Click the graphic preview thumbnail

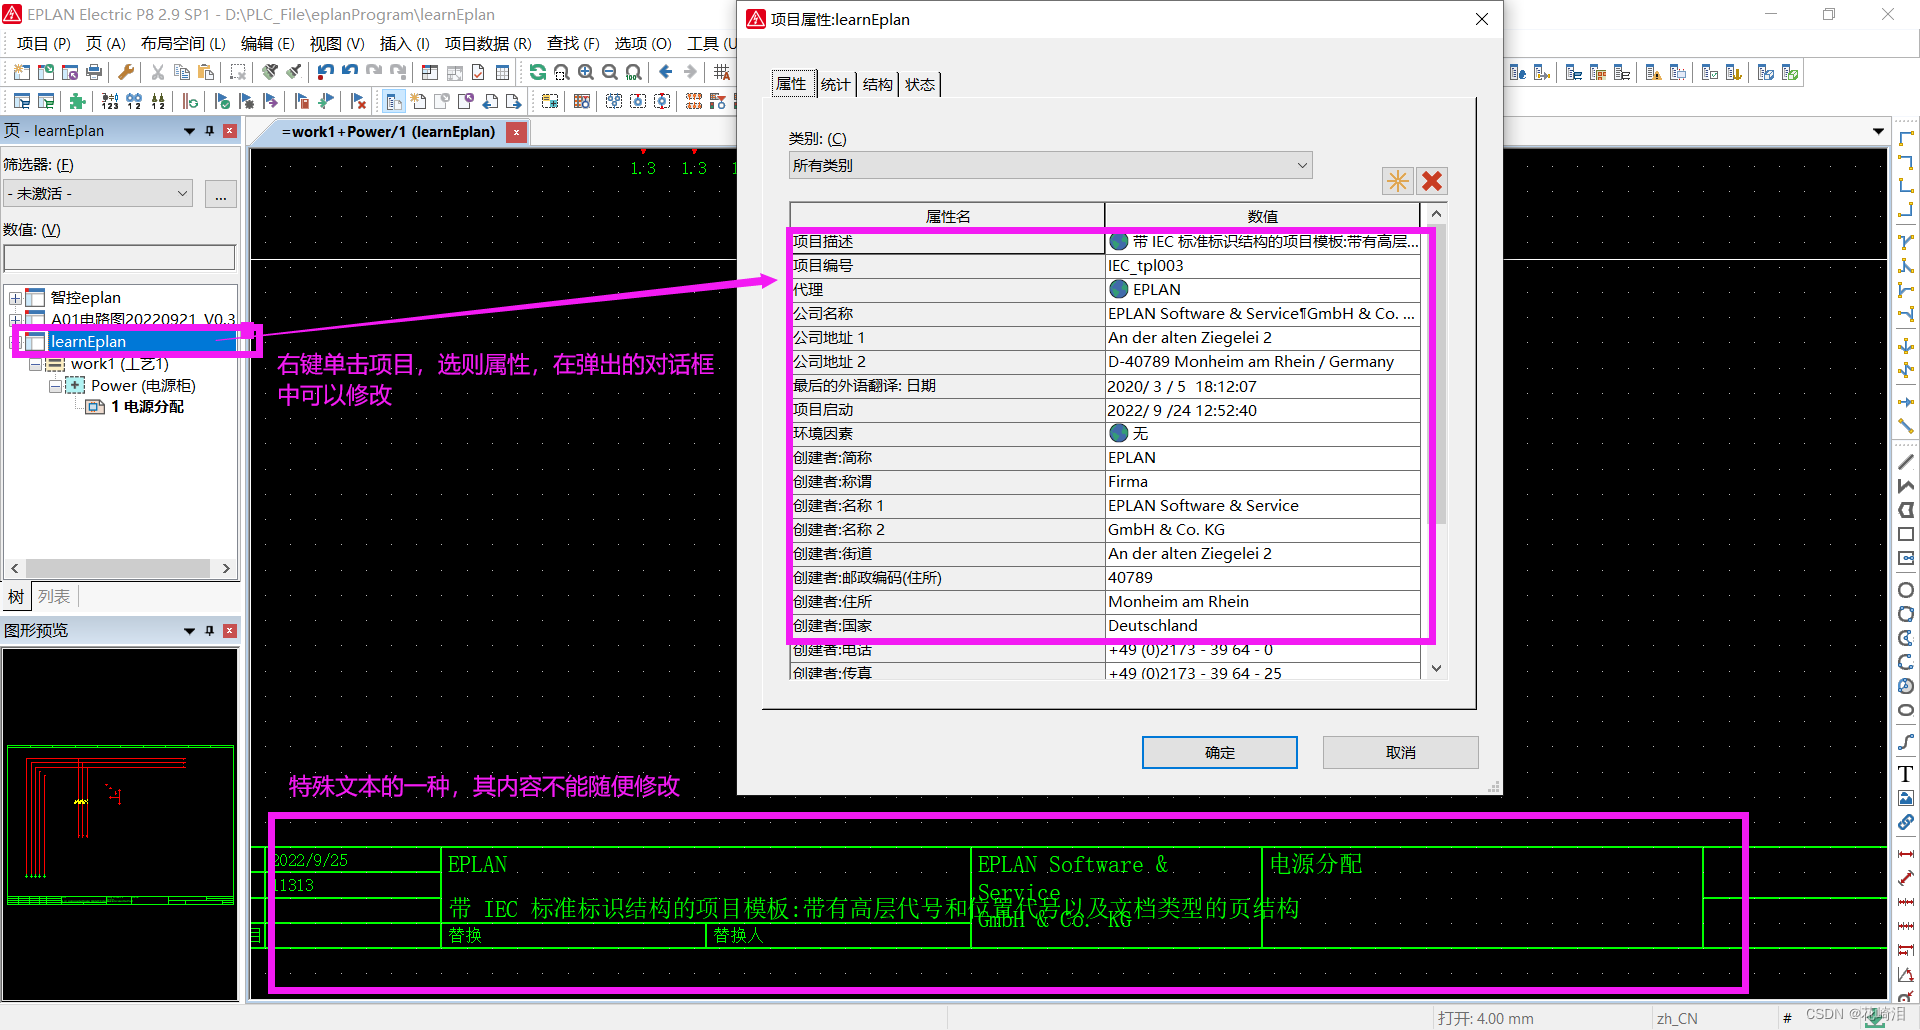(120, 824)
